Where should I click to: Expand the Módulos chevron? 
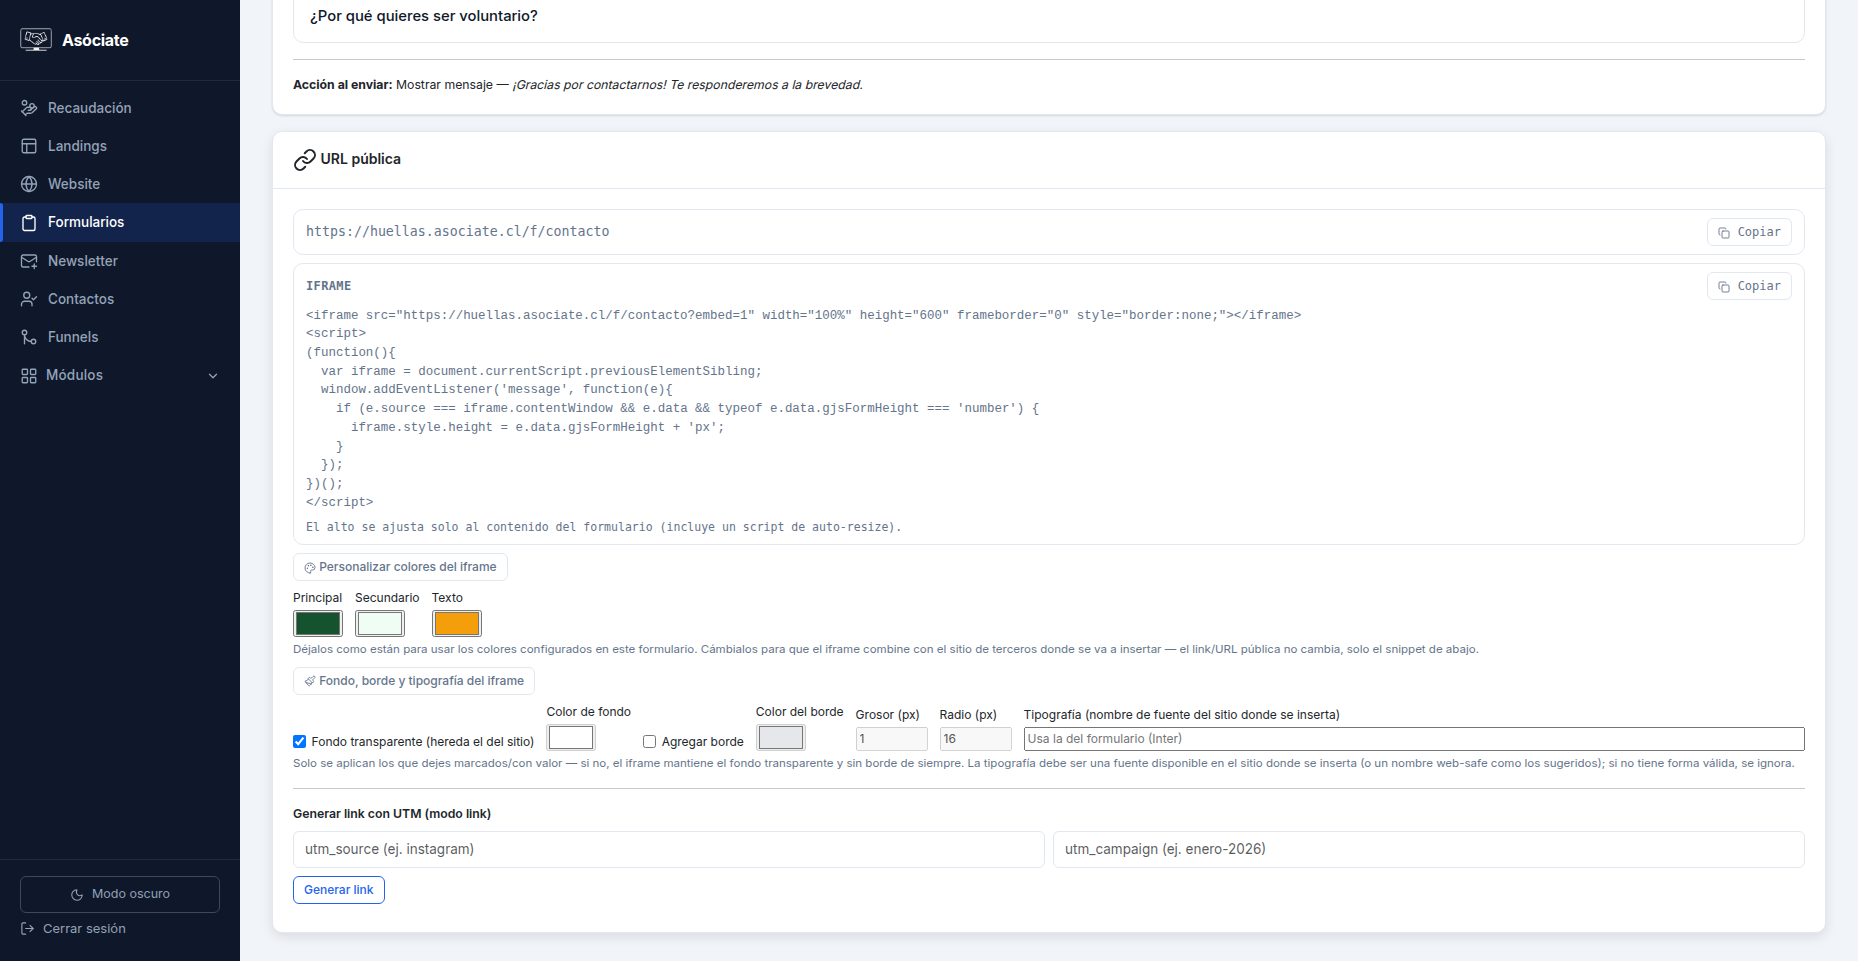(213, 376)
